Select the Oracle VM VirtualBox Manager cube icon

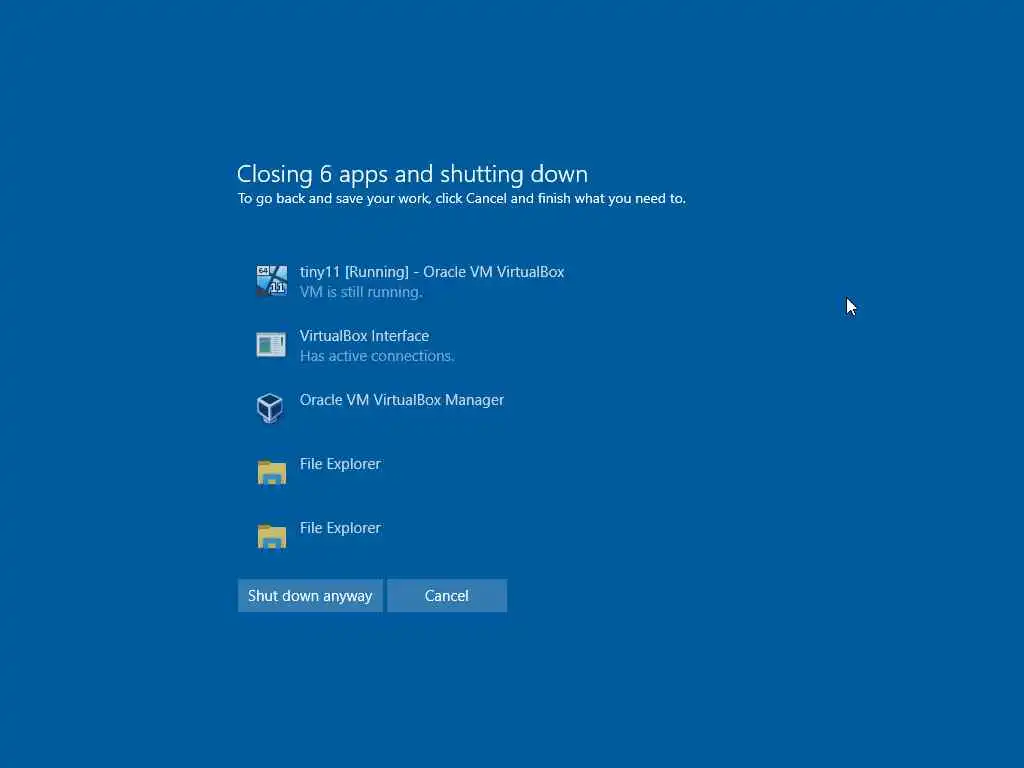pyautogui.click(x=270, y=408)
